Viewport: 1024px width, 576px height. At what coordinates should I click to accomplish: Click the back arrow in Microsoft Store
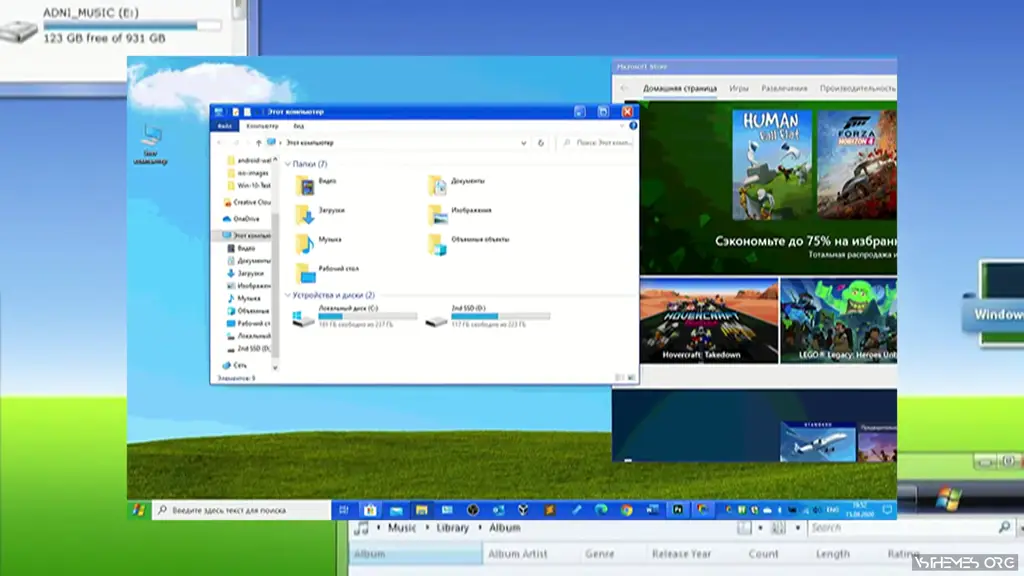pyautogui.click(x=624, y=88)
